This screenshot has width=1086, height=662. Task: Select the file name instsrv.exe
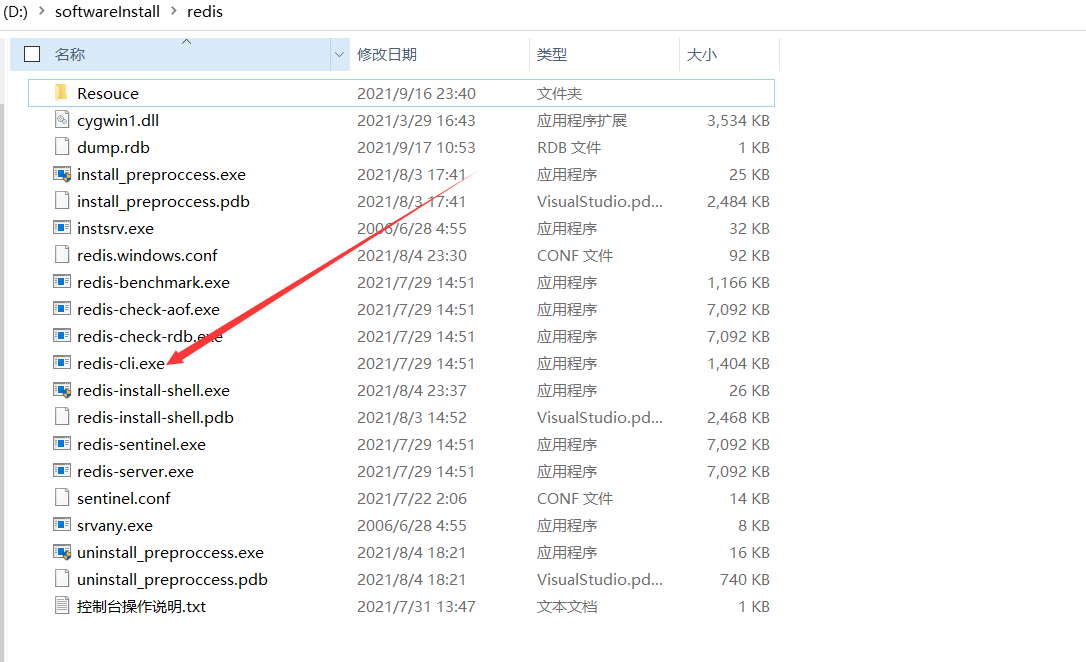point(115,229)
